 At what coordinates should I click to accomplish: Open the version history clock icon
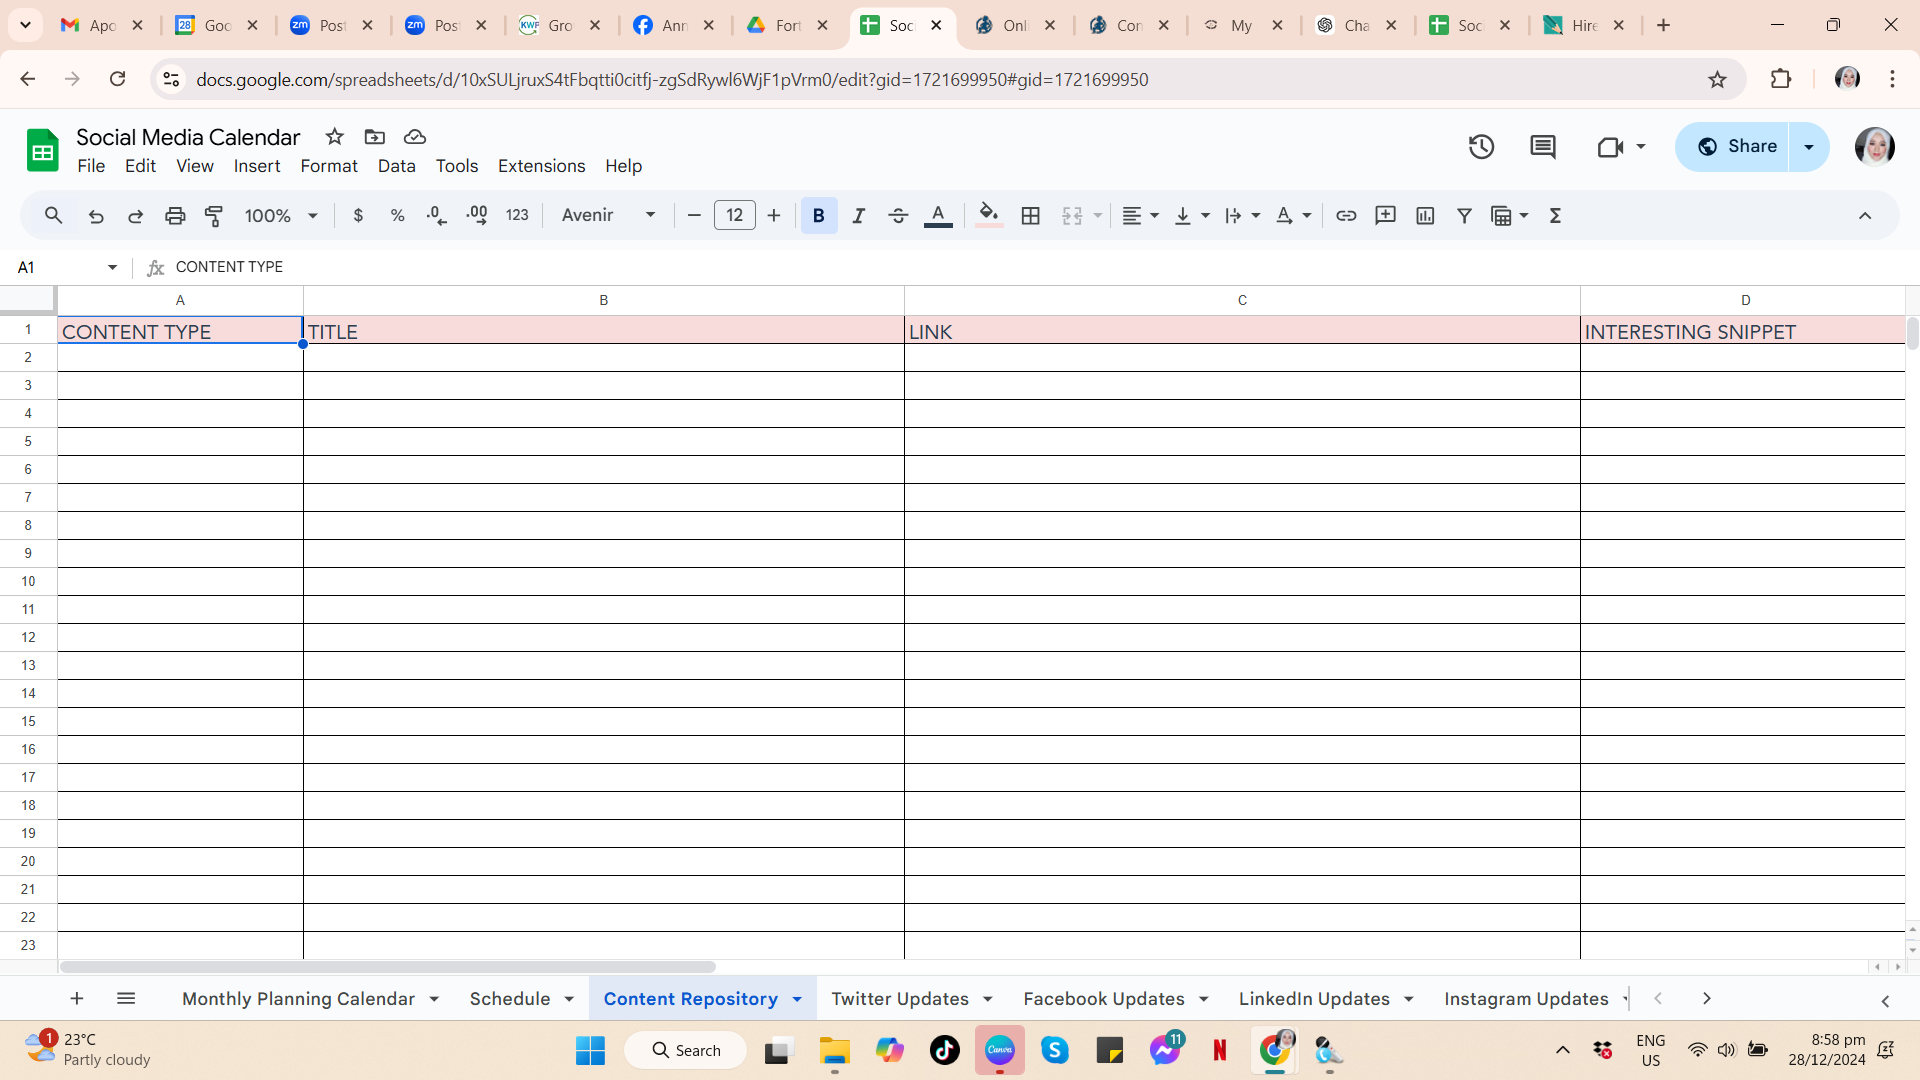pos(1481,147)
